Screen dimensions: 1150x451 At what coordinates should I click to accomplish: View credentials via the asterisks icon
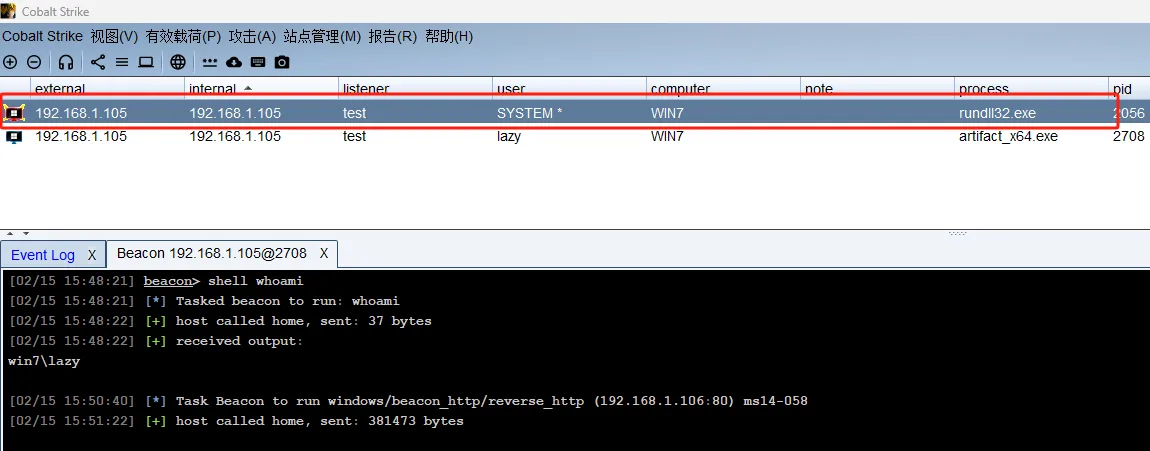[210, 62]
